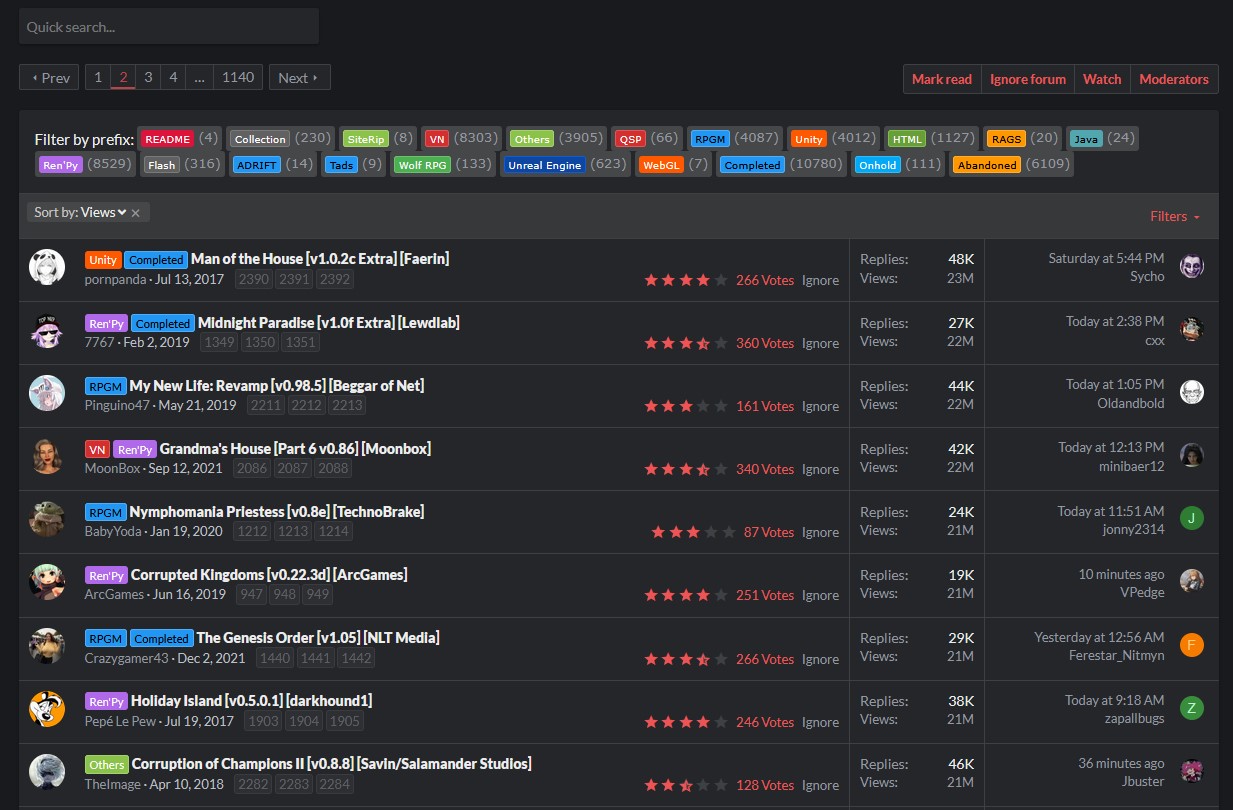Viewport: 1233px width, 810px height.
Task: Click Crazygamer43 avatar next to The Genesis Order
Action: [47, 645]
